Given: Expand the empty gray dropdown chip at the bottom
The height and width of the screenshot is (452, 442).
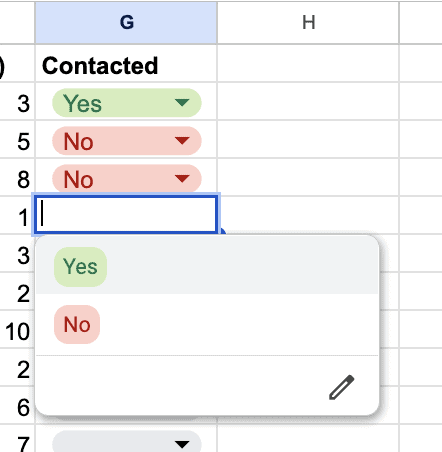Looking at the screenshot, I should point(127,442).
